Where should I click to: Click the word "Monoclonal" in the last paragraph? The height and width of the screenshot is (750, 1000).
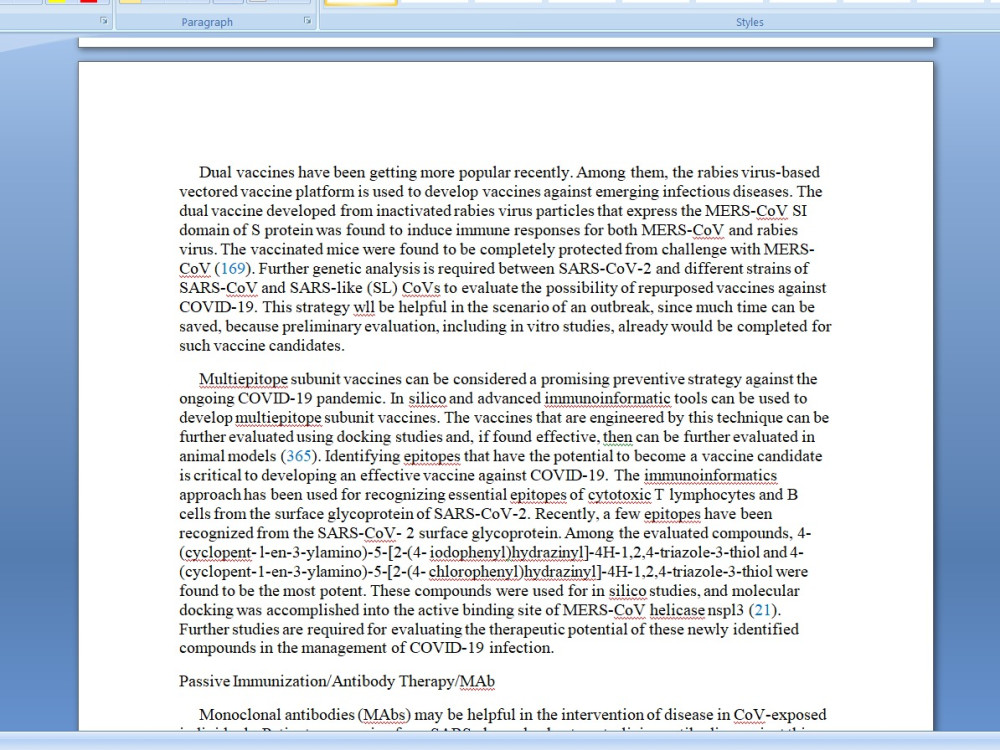(240, 715)
